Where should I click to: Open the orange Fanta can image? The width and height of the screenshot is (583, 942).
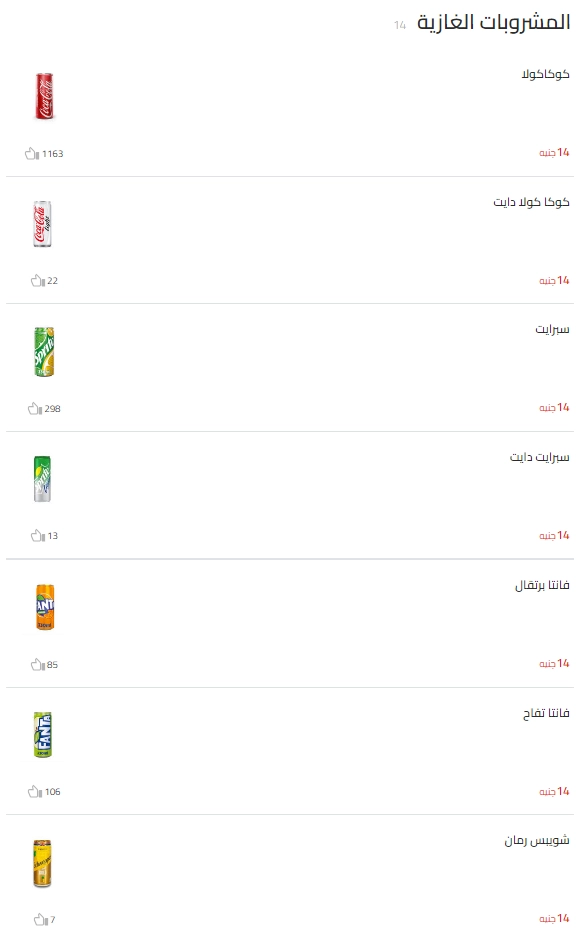click(x=44, y=607)
